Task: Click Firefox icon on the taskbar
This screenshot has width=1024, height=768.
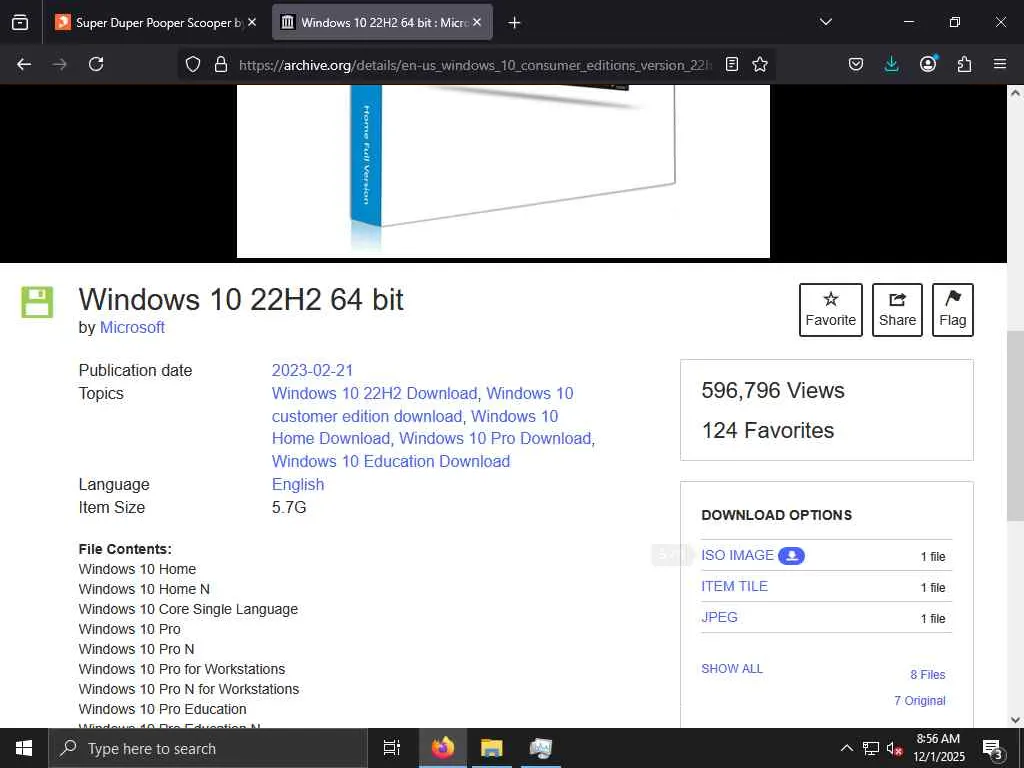Action: tap(443, 748)
